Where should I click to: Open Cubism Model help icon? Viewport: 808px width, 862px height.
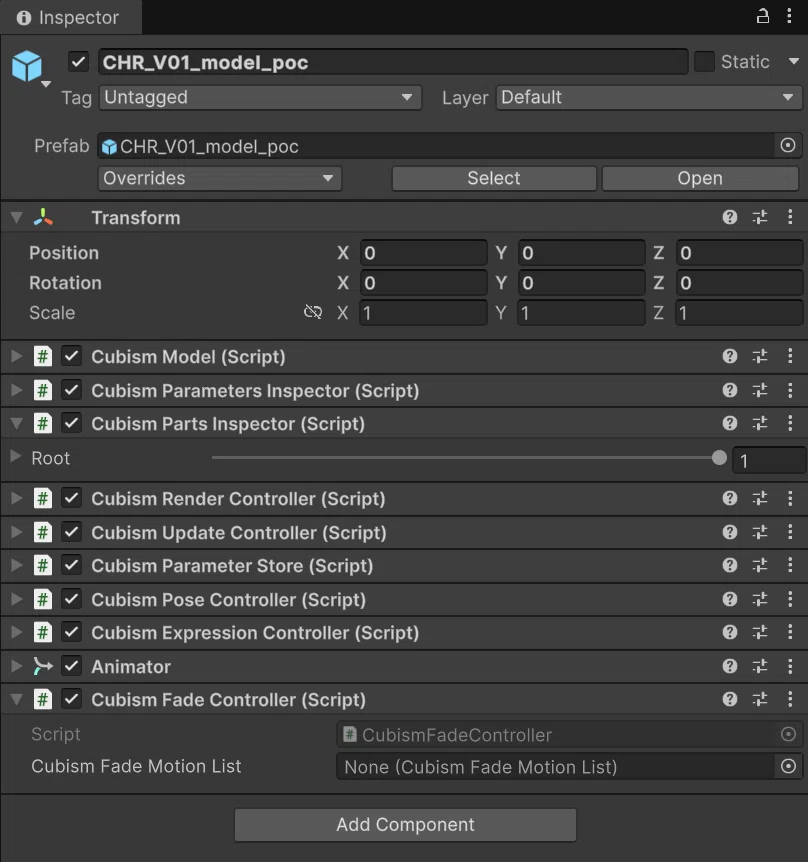729,356
